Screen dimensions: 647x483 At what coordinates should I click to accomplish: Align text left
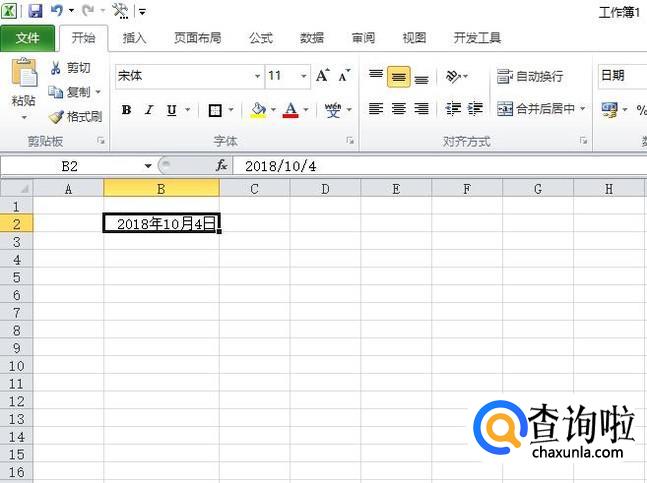pyautogui.click(x=375, y=109)
